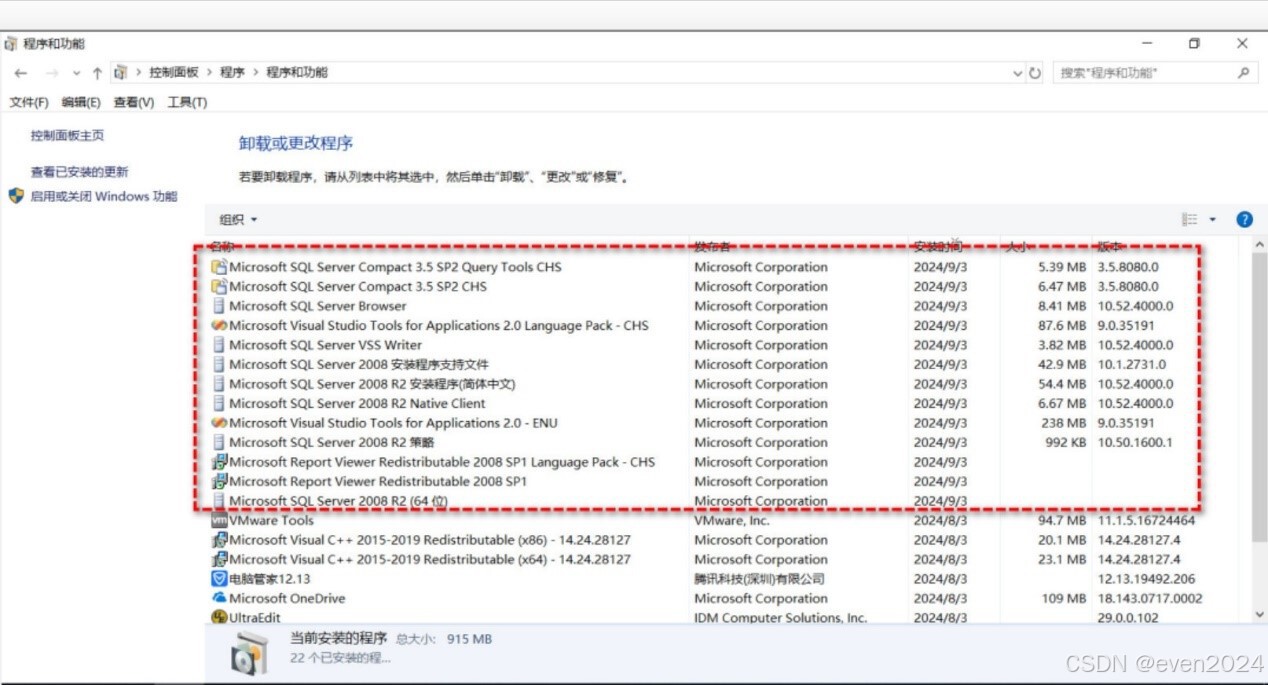Click the search magnifier icon

[1244, 72]
